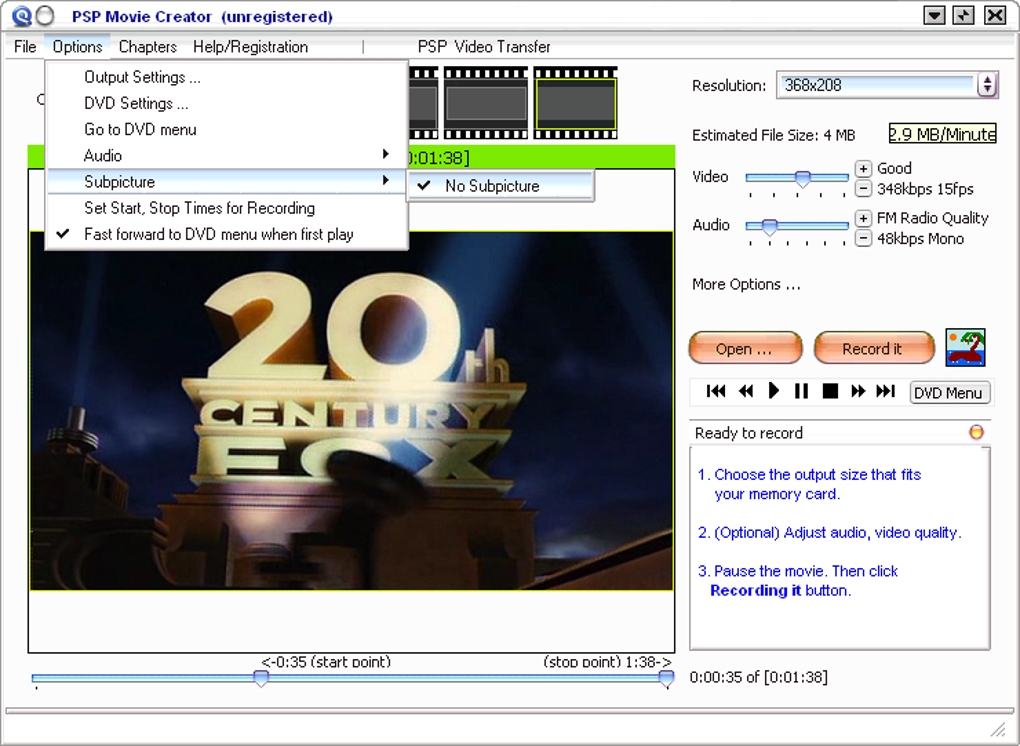The height and width of the screenshot is (746, 1020).
Task: Click the skip to previous chapter button
Action: tap(716, 391)
